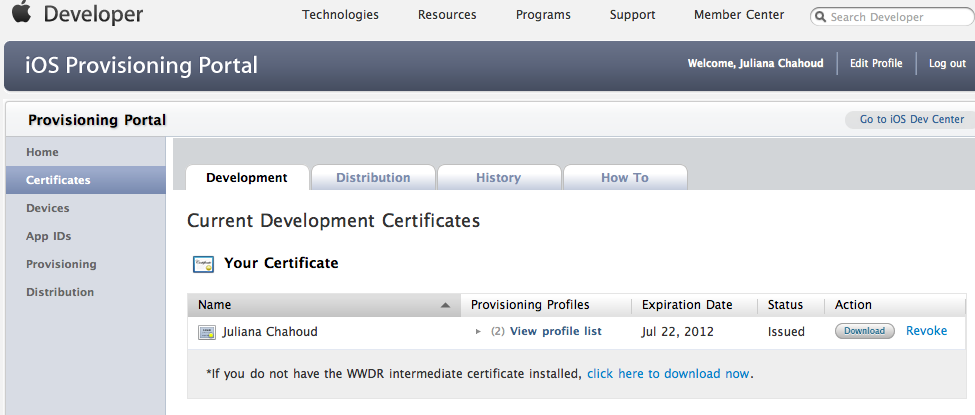This screenshot has width=975, height=415.
Task: Click certificate icon beside Juliana Chahoud
Action: point(207,332)
